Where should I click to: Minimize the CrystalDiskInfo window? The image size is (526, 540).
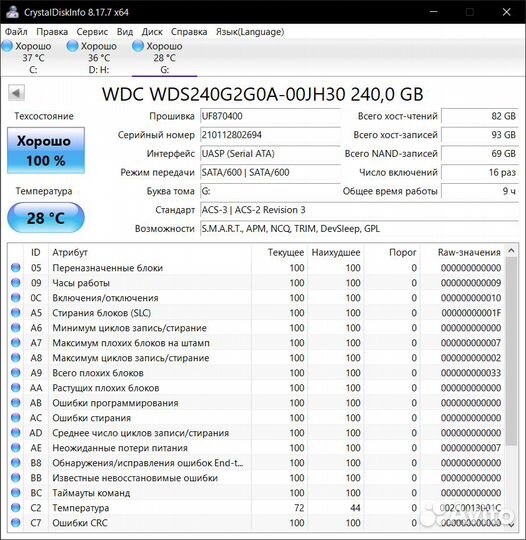coord(434,12)
